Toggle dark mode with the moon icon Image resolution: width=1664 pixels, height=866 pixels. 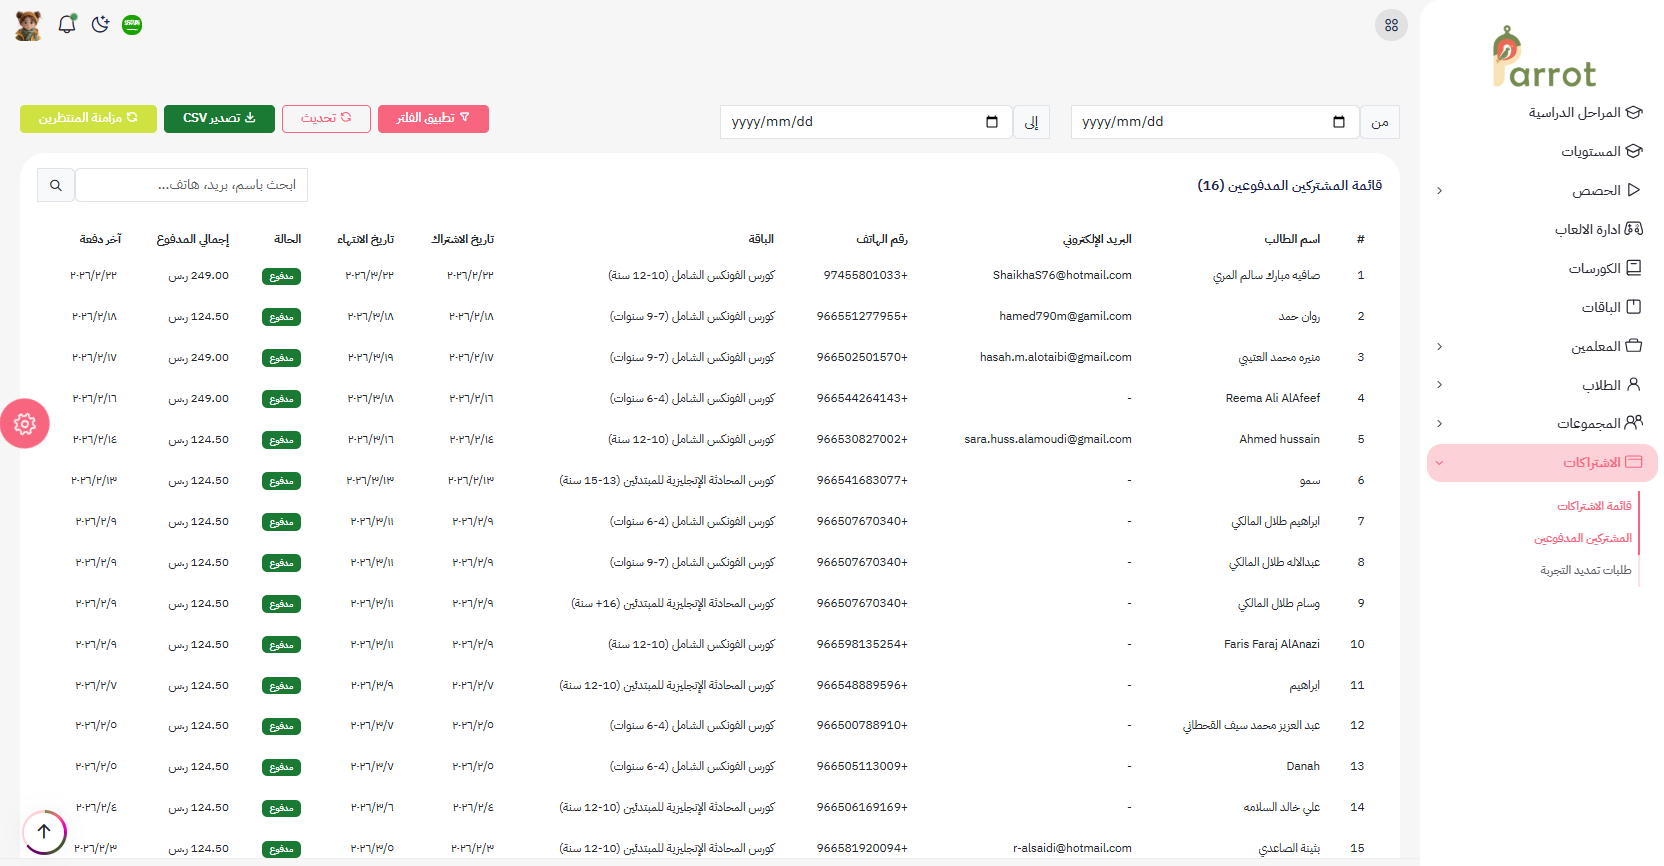[x=100, y=24]
